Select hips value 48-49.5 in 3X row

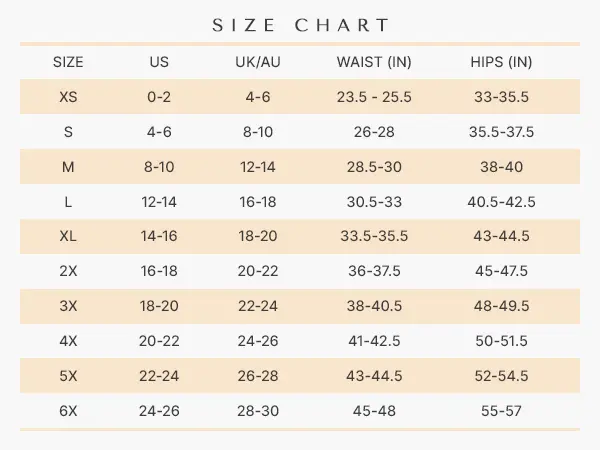(x=501, y=306)
